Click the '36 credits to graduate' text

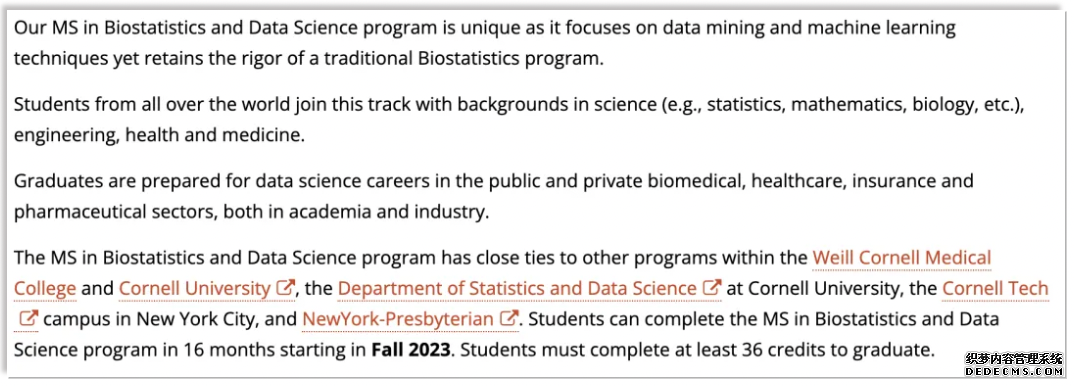pyautogui.click(x=838, y=350)
